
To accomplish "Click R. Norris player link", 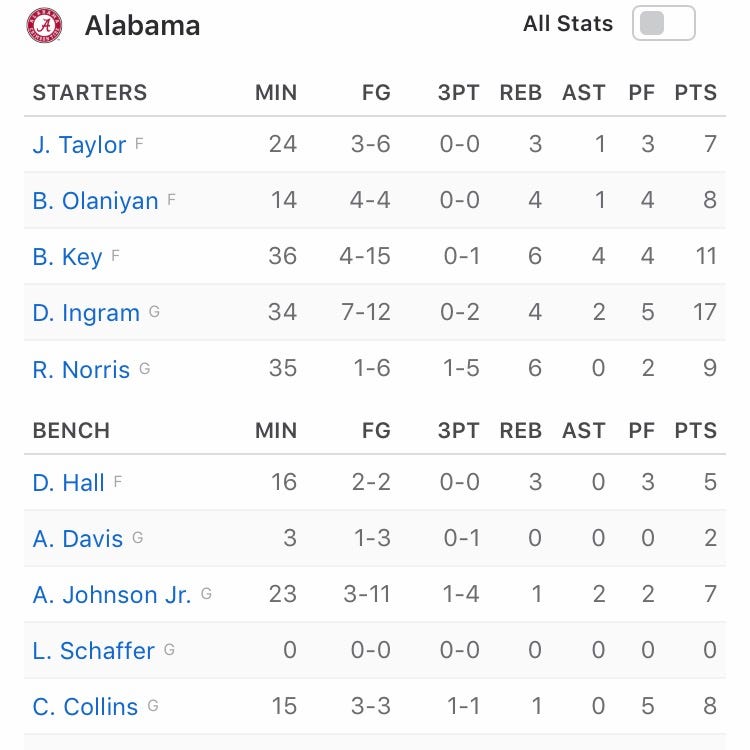I will 81,369.
